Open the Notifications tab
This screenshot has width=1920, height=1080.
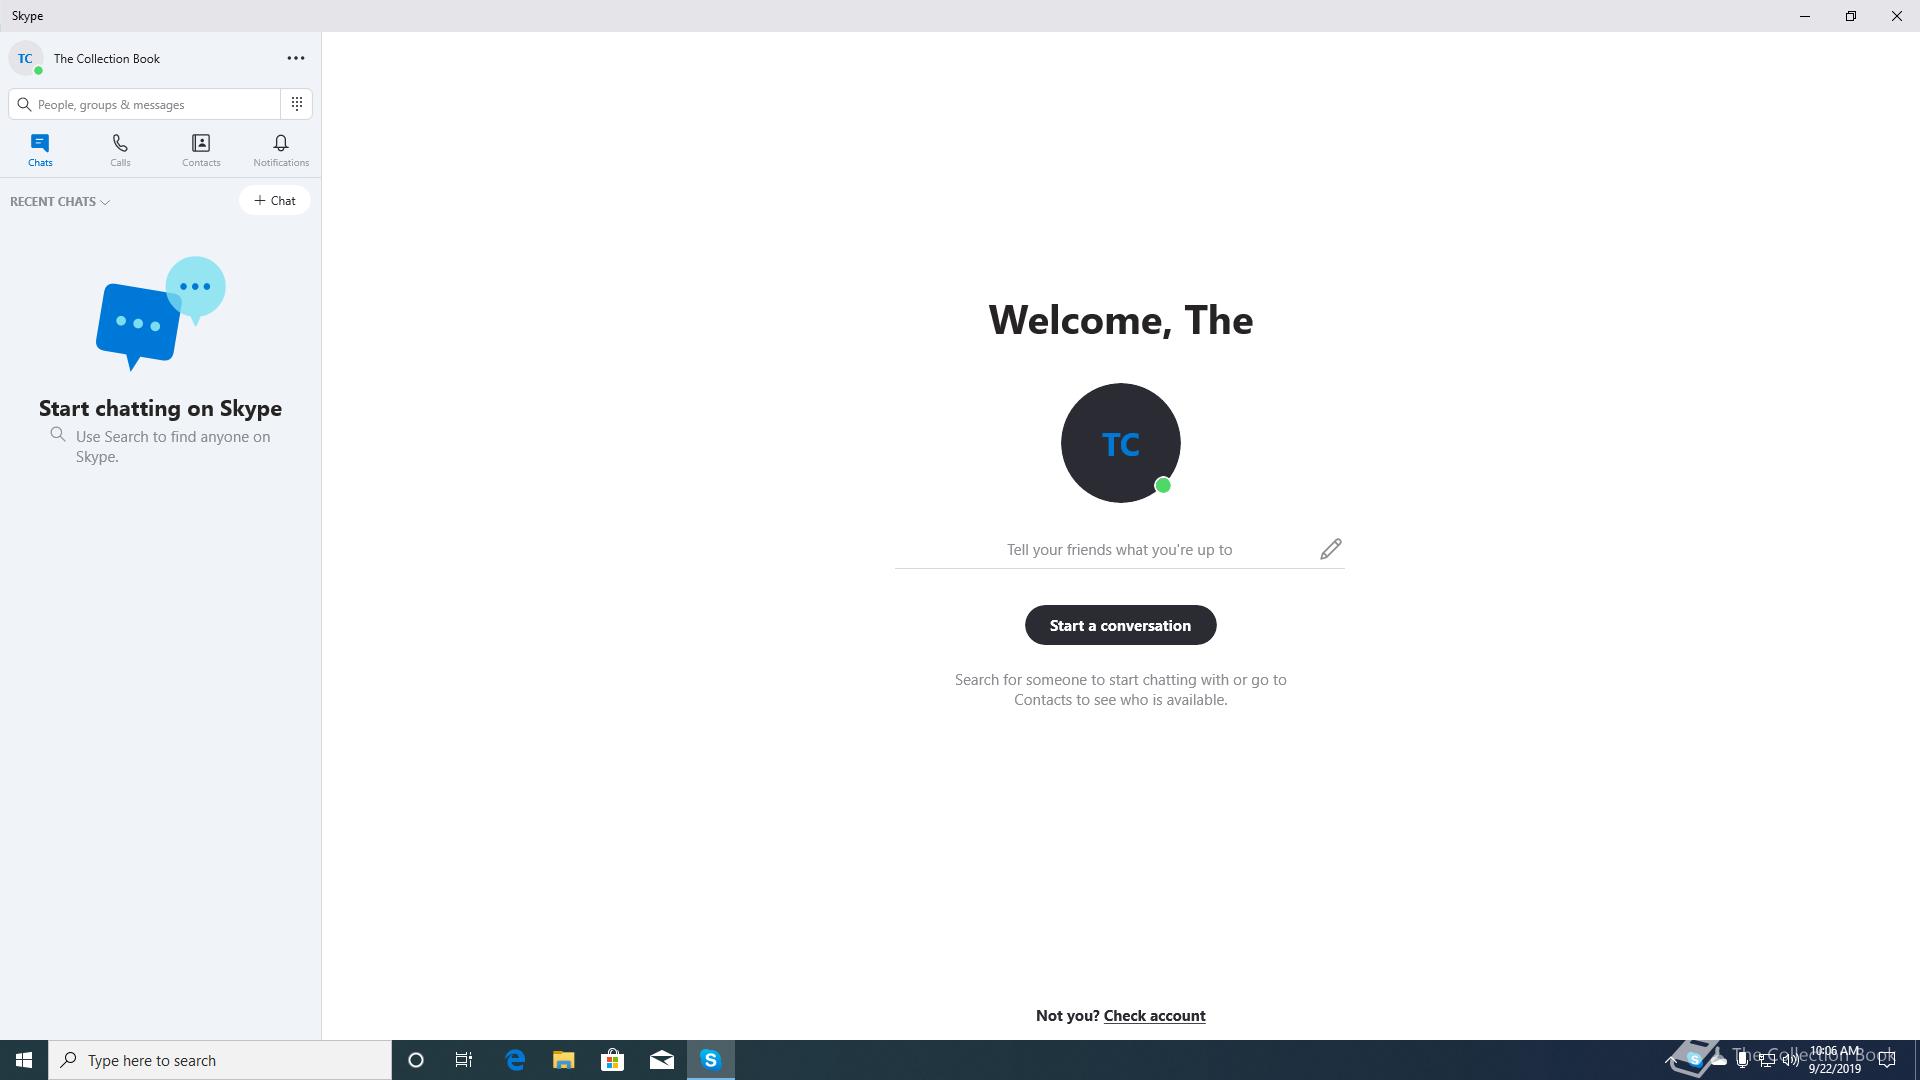pyautogui.click(x=281, y=150)
